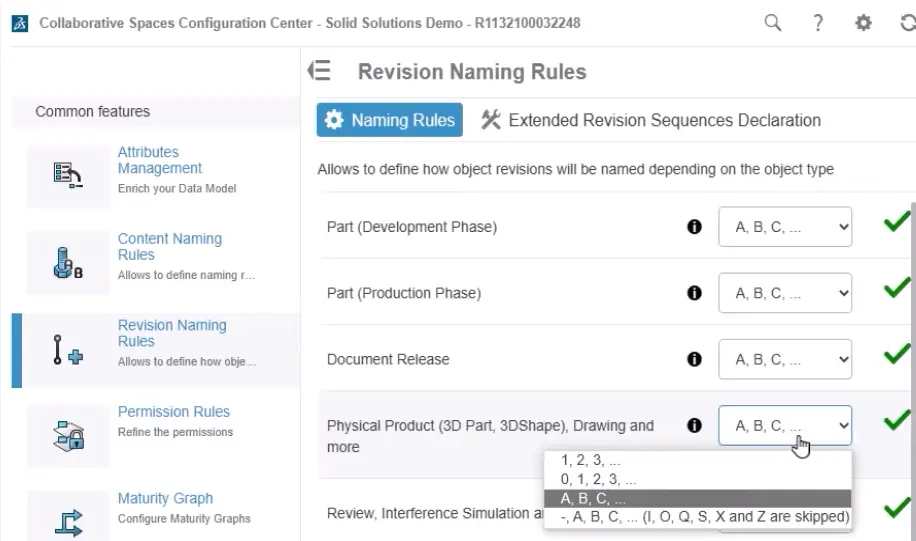Viewport: 916px width, 541px height.
Task: Choose option skipping I, O, Q, S, X, Z
Action: click(698, 517)
